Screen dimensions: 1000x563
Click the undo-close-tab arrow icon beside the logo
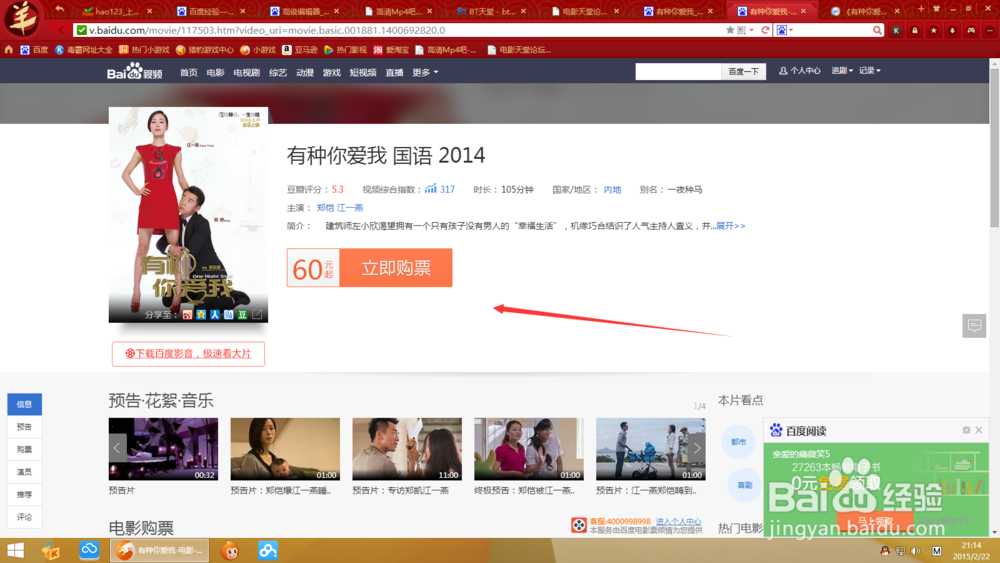59,9
